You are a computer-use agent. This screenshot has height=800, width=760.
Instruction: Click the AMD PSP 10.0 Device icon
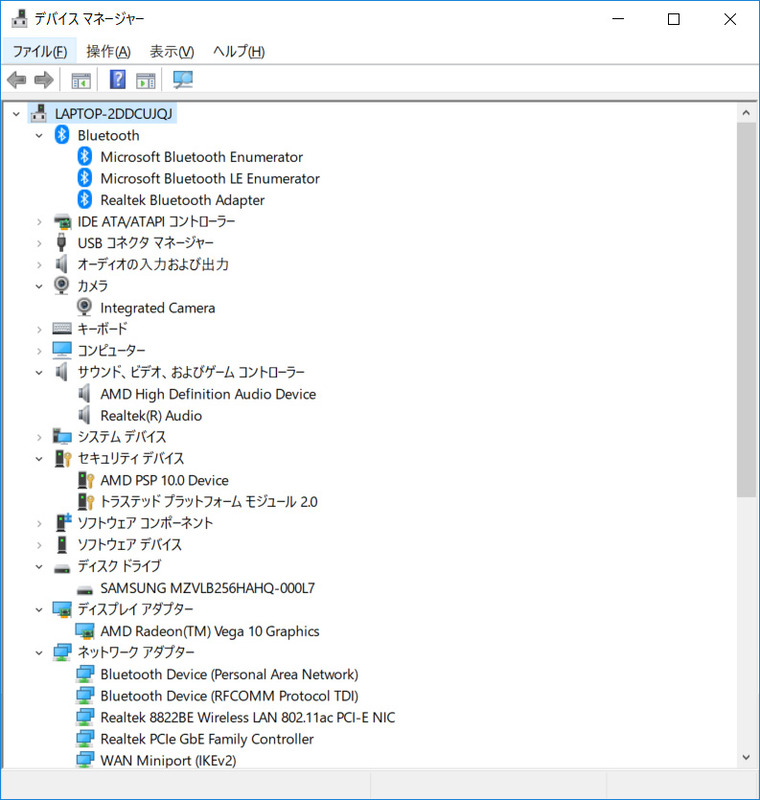pyautogui.click(x=85, y=480)
